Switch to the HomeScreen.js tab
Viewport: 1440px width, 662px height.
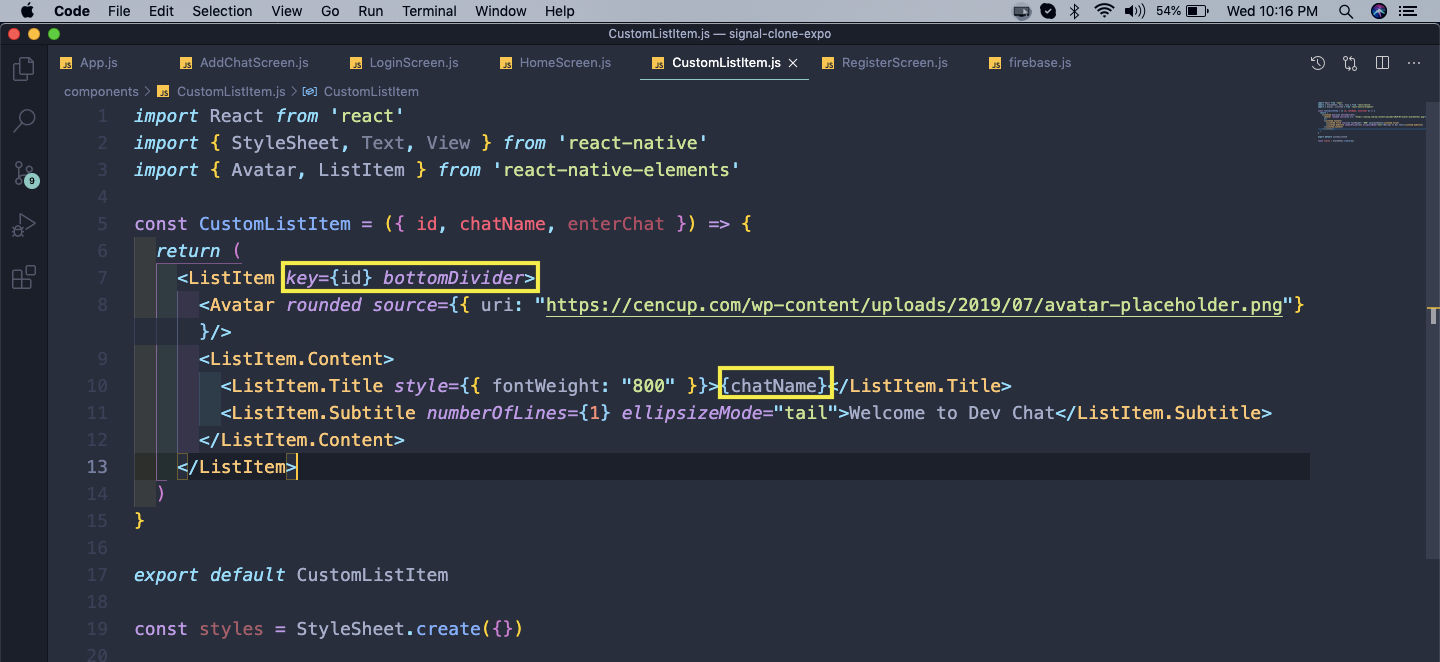[x=565, y=62]
